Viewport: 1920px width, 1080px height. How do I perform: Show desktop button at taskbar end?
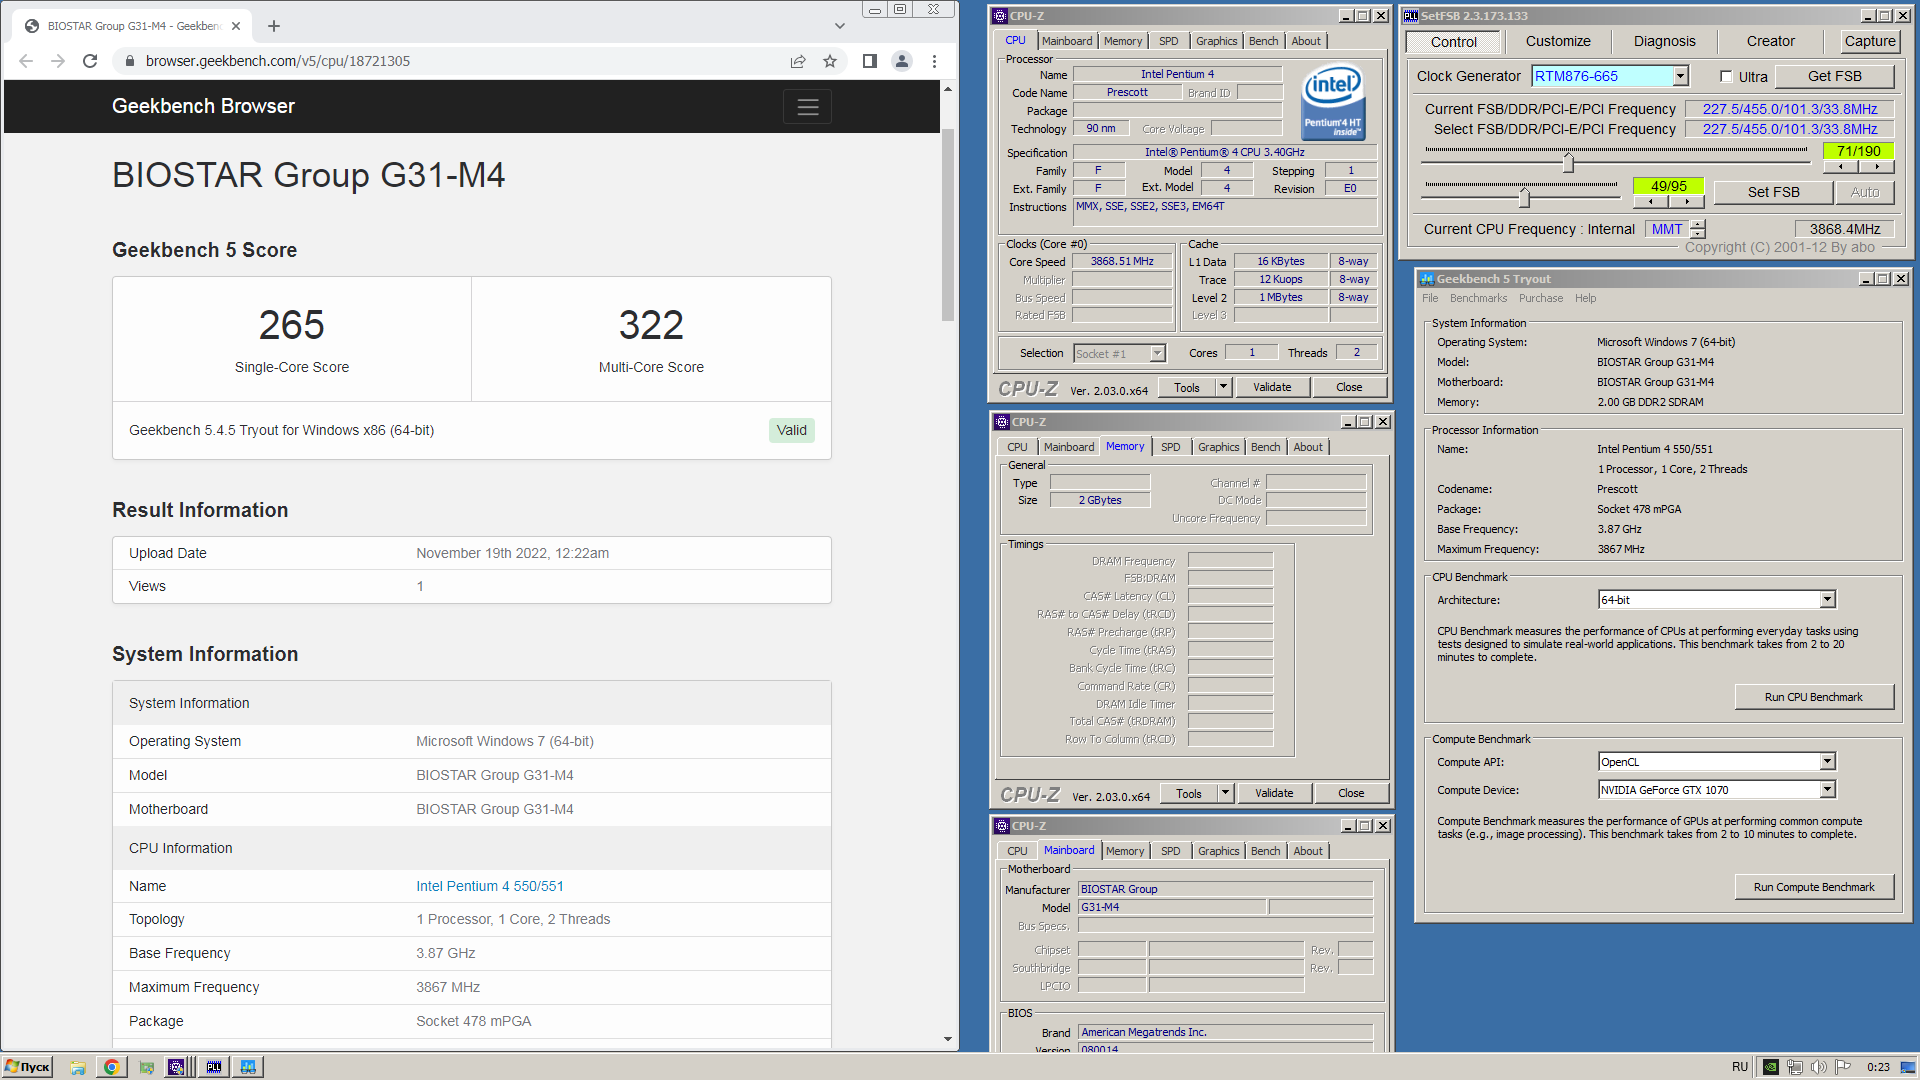click(1909, 1067)
